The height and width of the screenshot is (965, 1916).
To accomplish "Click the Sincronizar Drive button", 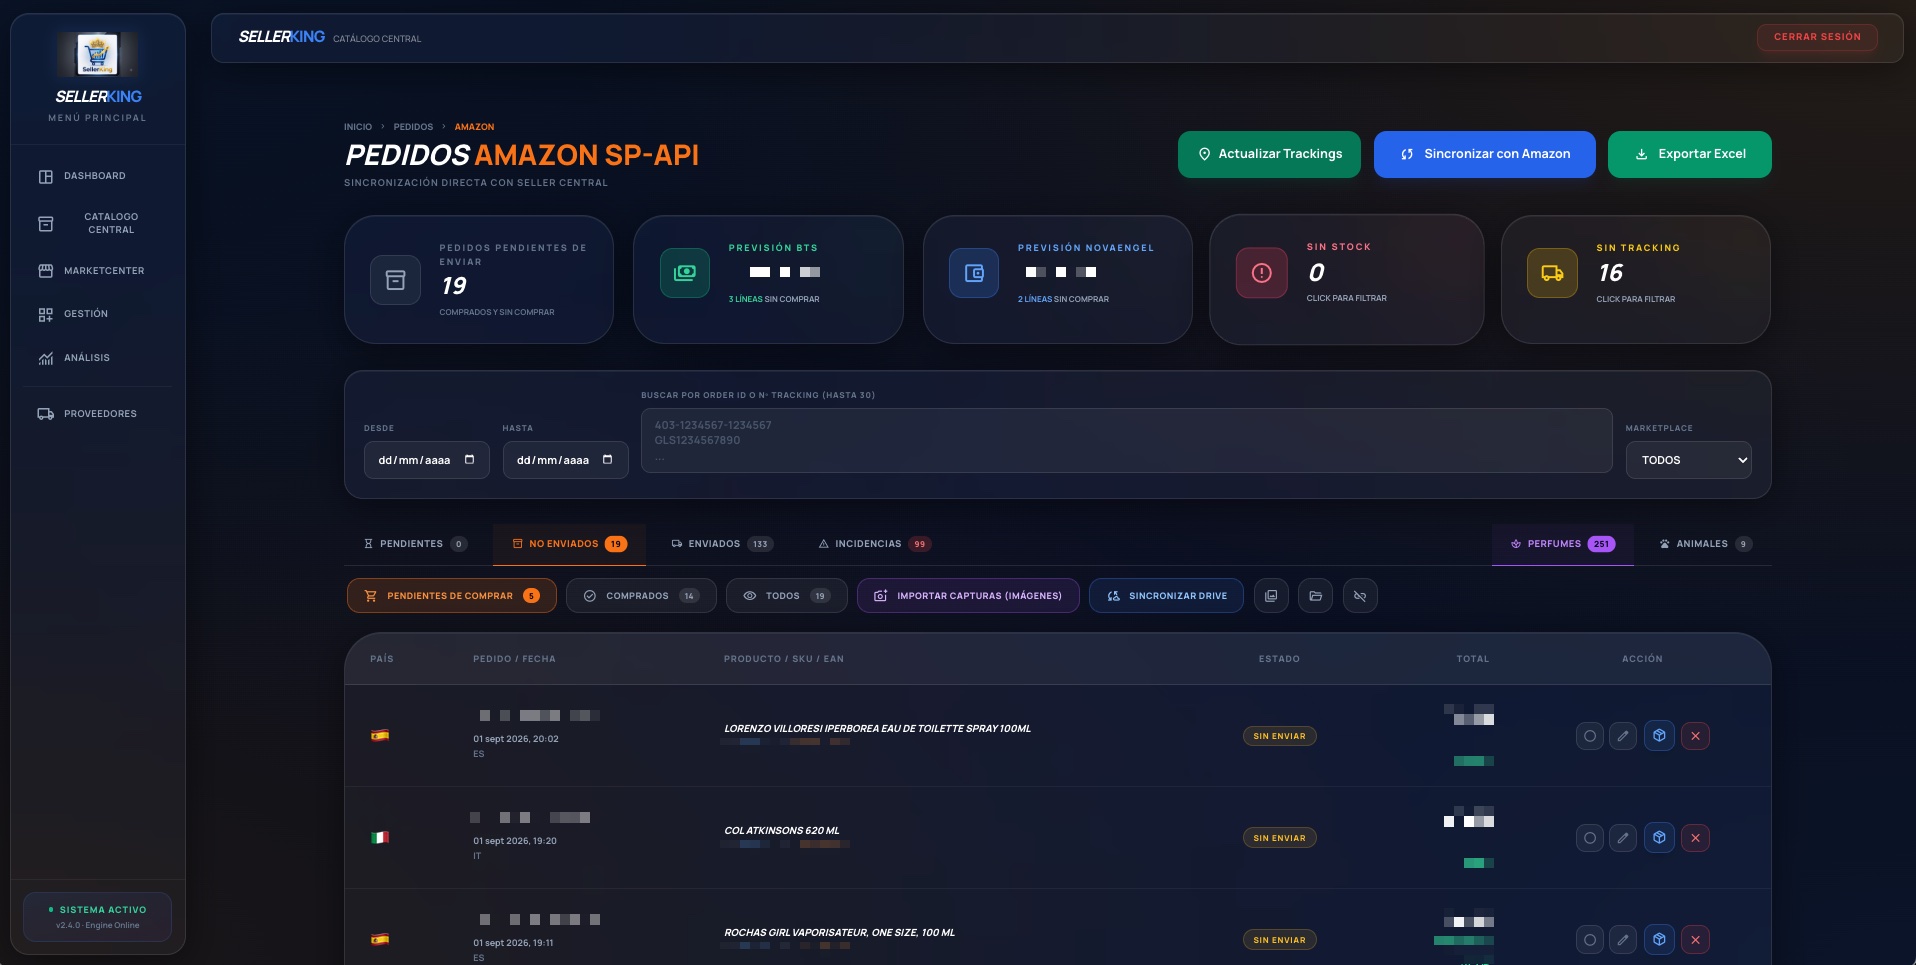I will (1166, 596).
